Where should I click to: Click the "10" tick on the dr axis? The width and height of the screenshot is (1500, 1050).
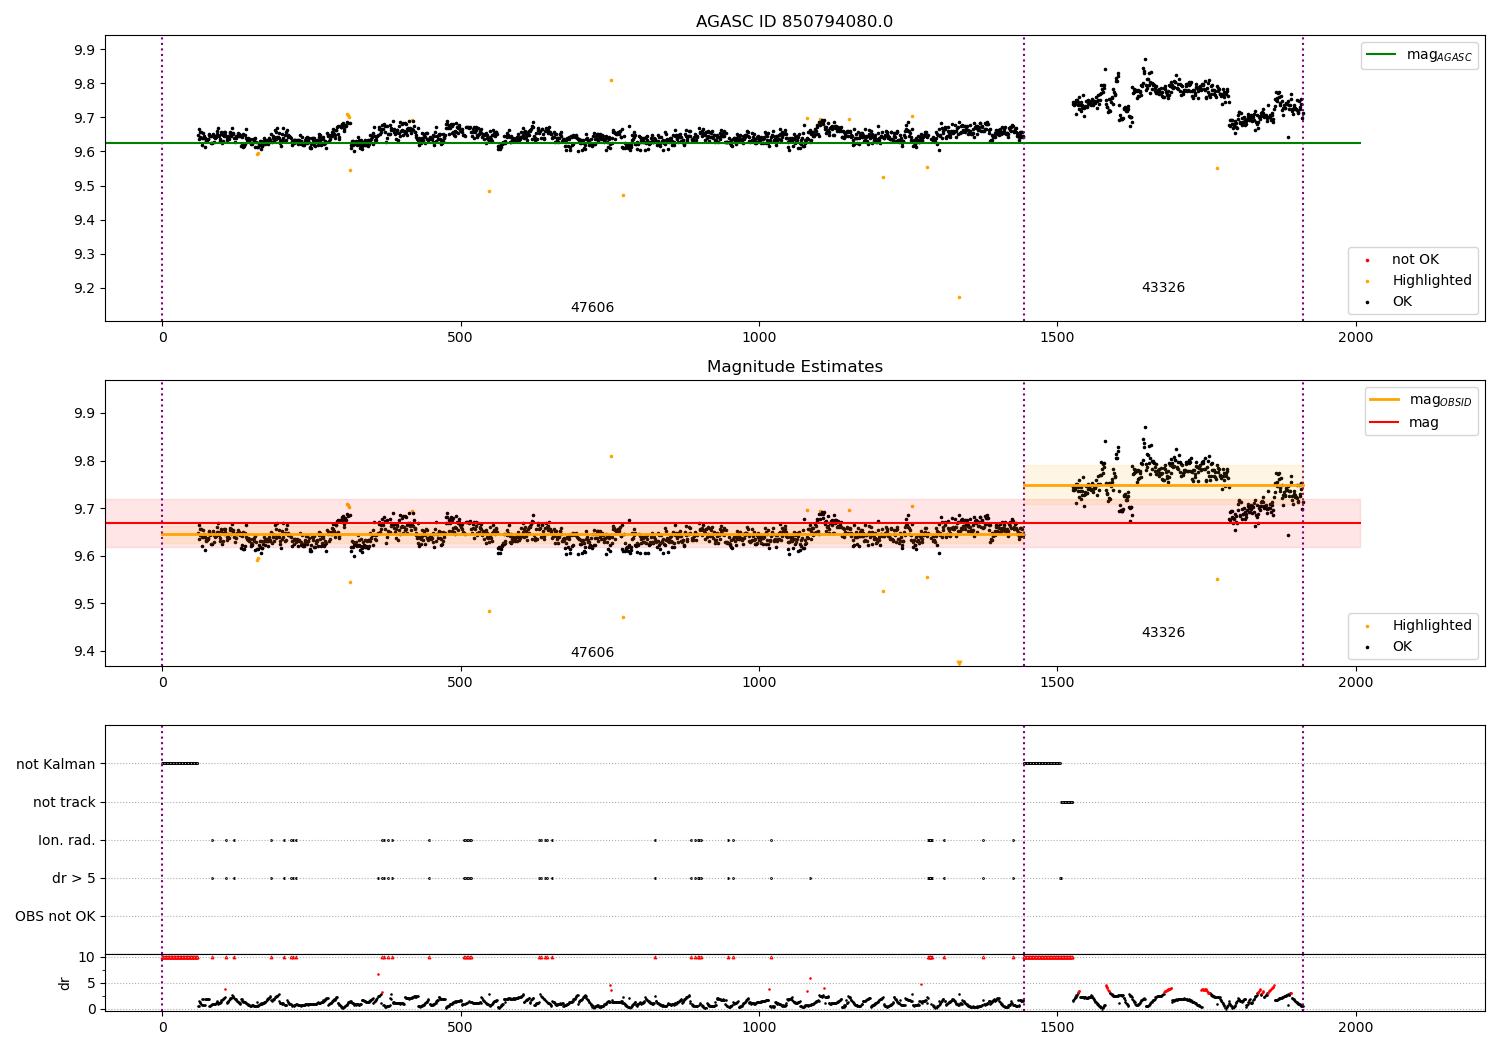pos(87,958)
